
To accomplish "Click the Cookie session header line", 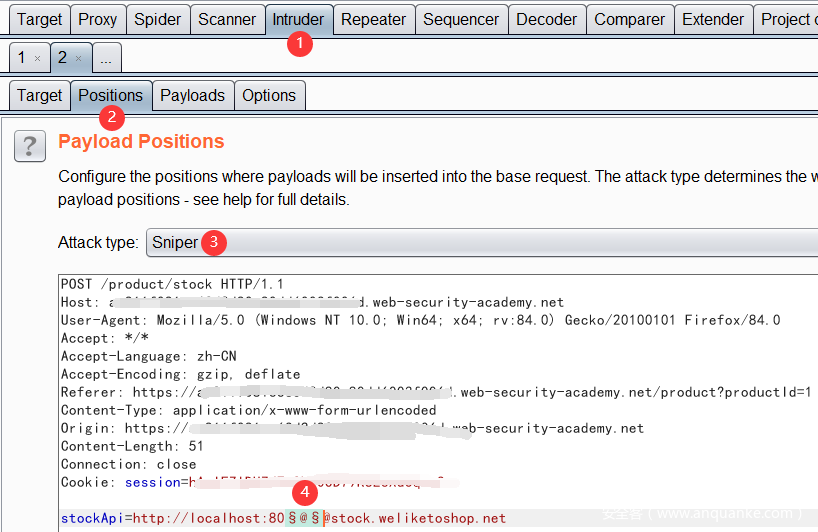I will point(258,482).
